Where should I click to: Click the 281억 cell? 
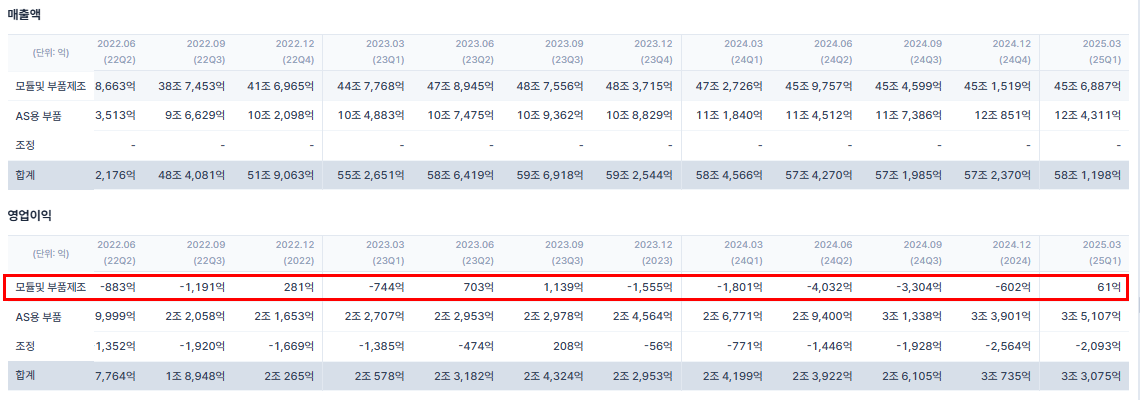[300, 287]
